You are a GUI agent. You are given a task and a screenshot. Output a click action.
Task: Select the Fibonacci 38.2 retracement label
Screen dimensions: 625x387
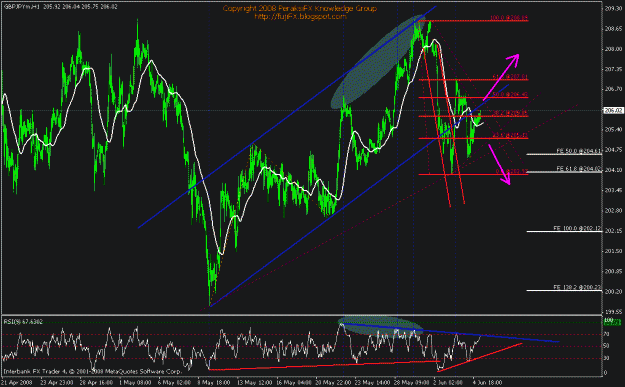(x=510, y=113)
